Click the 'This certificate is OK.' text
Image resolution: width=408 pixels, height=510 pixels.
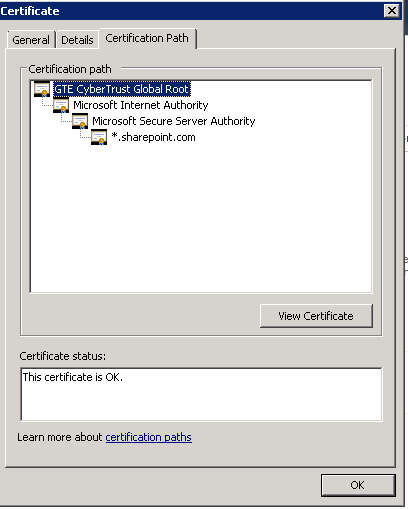pyautogui.click(x=73, y=377)
